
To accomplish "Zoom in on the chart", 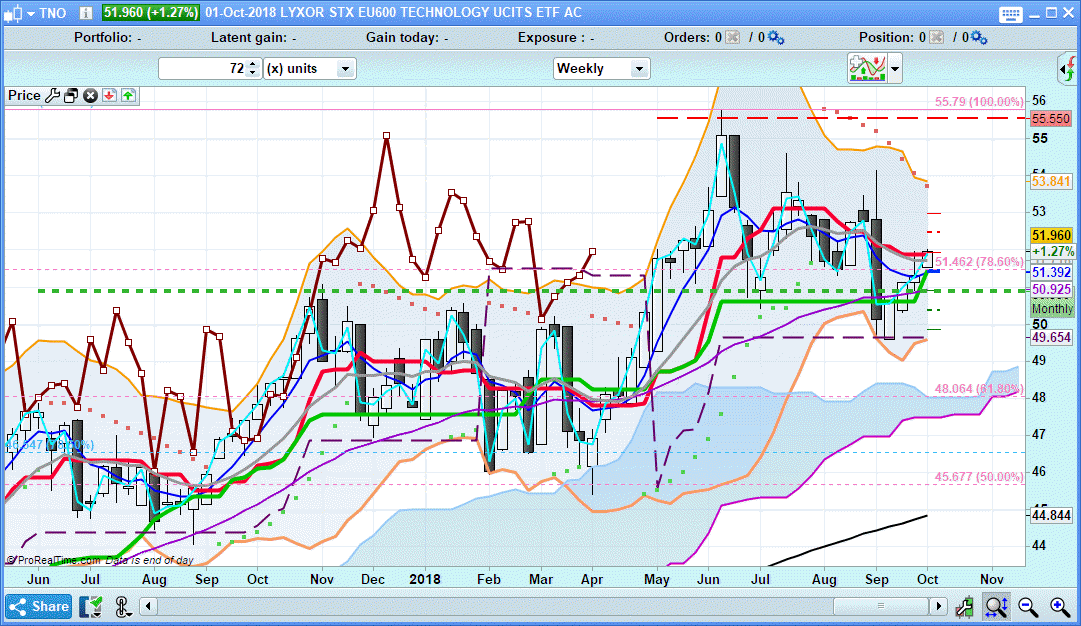I will [x=1060, y=607].
